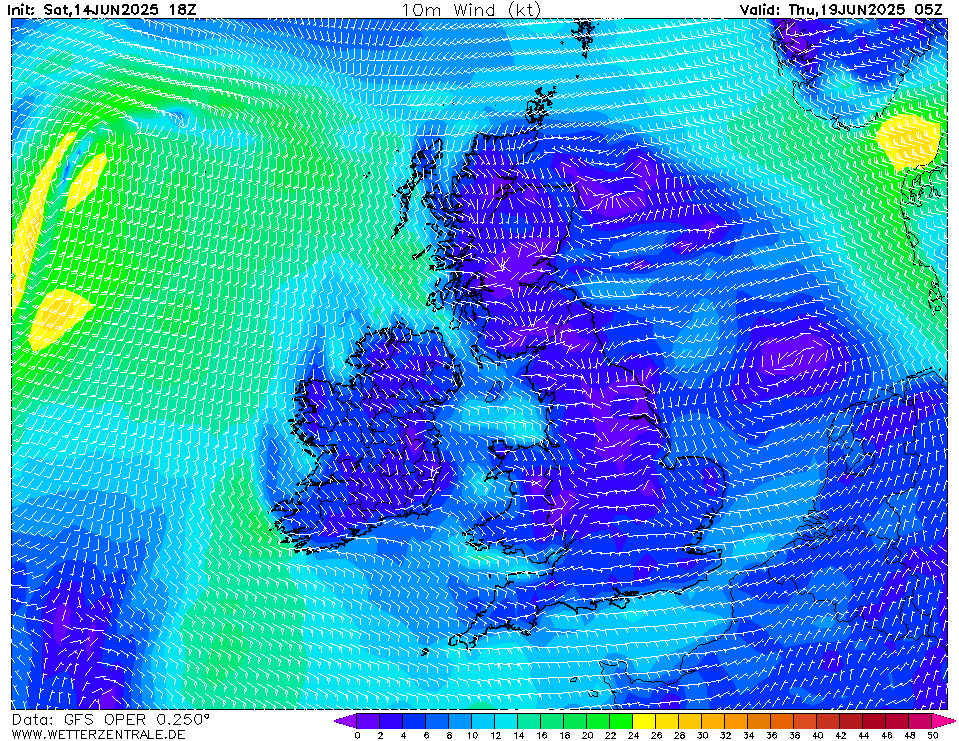Viewport: 959px width, 741px height.
Task: Click the bright green 22–24 kt legend swatch
Action: click(x=621, y=721)
